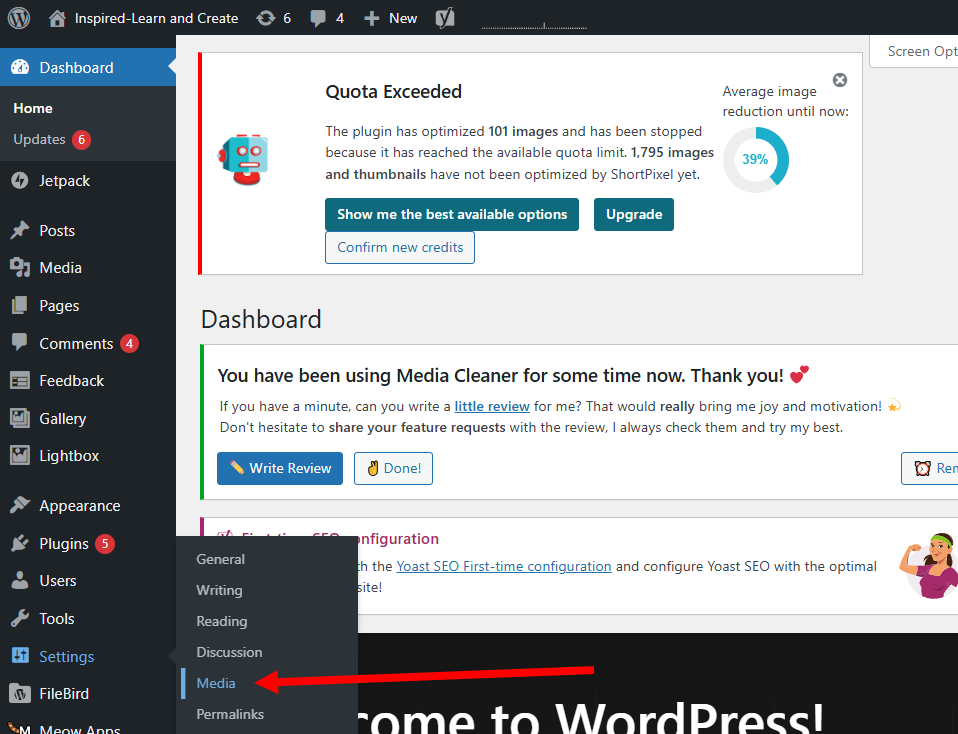Viewport: 958px width, 734px height.
Task: Click the Feedback form icon
Action: point(20,381)
